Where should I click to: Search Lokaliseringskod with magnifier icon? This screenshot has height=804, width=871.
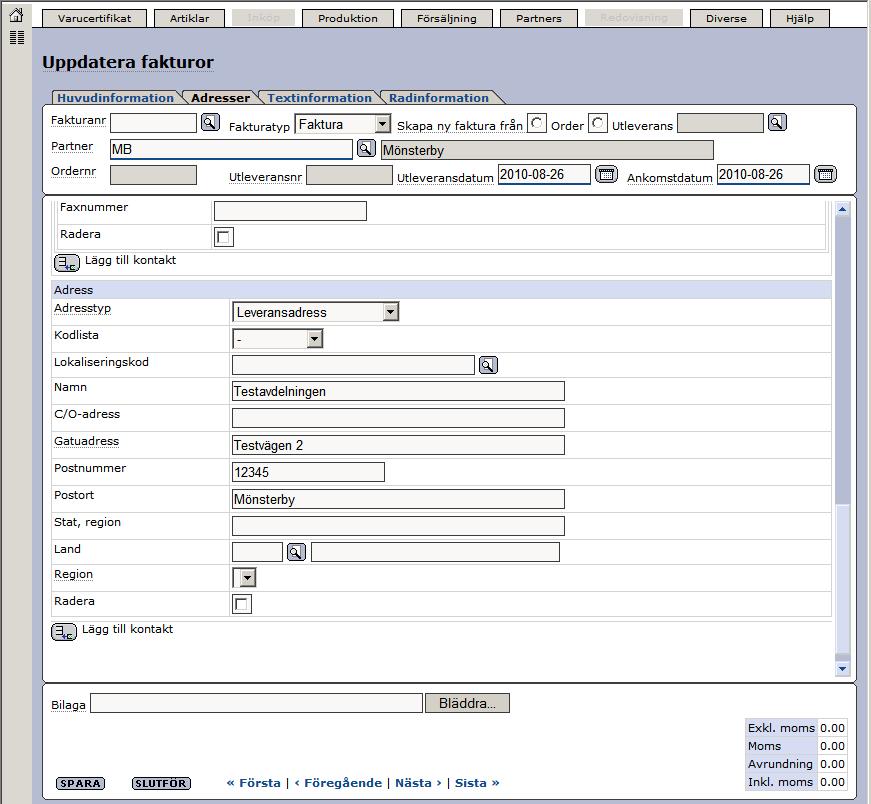pyautogui.click(x=488, y=365)
